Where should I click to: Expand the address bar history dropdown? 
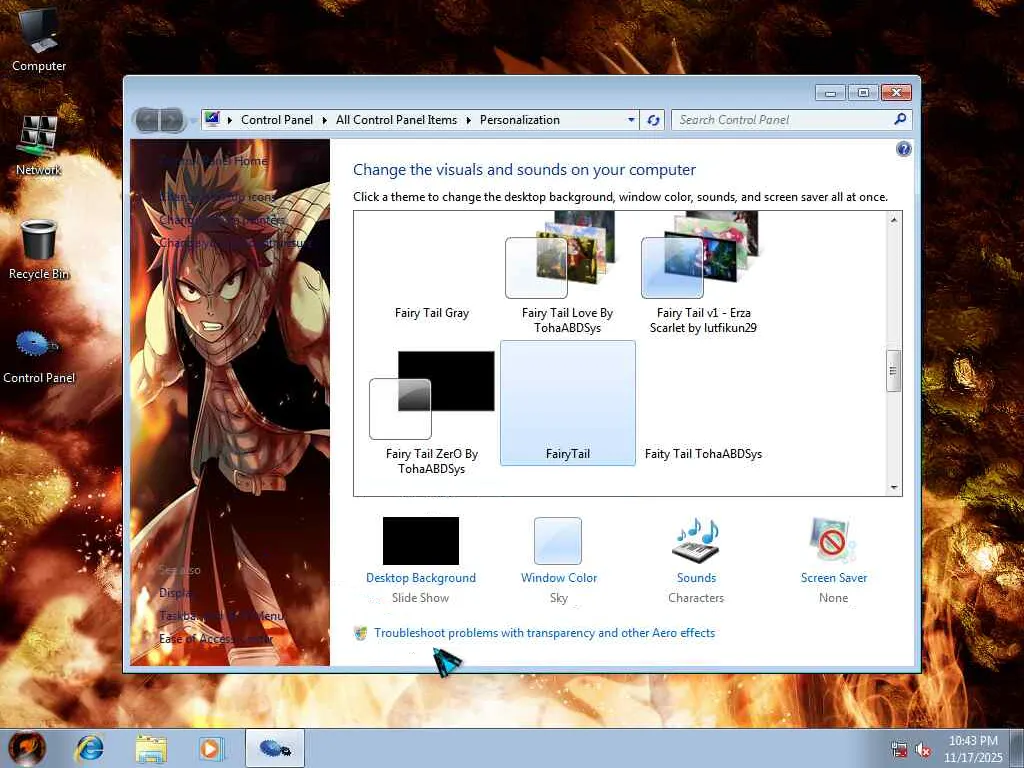click(x=631, y=120)
